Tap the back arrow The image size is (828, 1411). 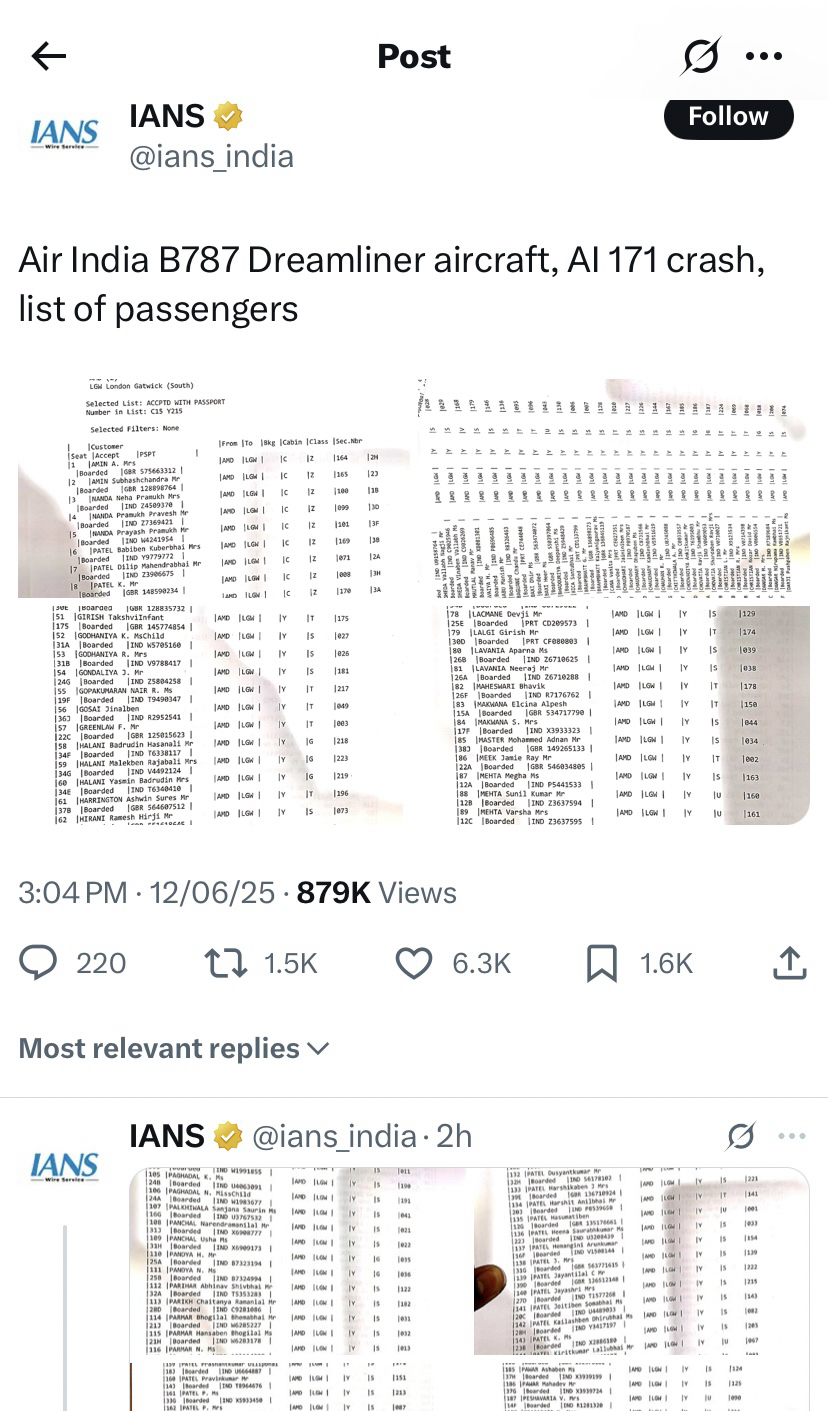click(x=48, y=57)
